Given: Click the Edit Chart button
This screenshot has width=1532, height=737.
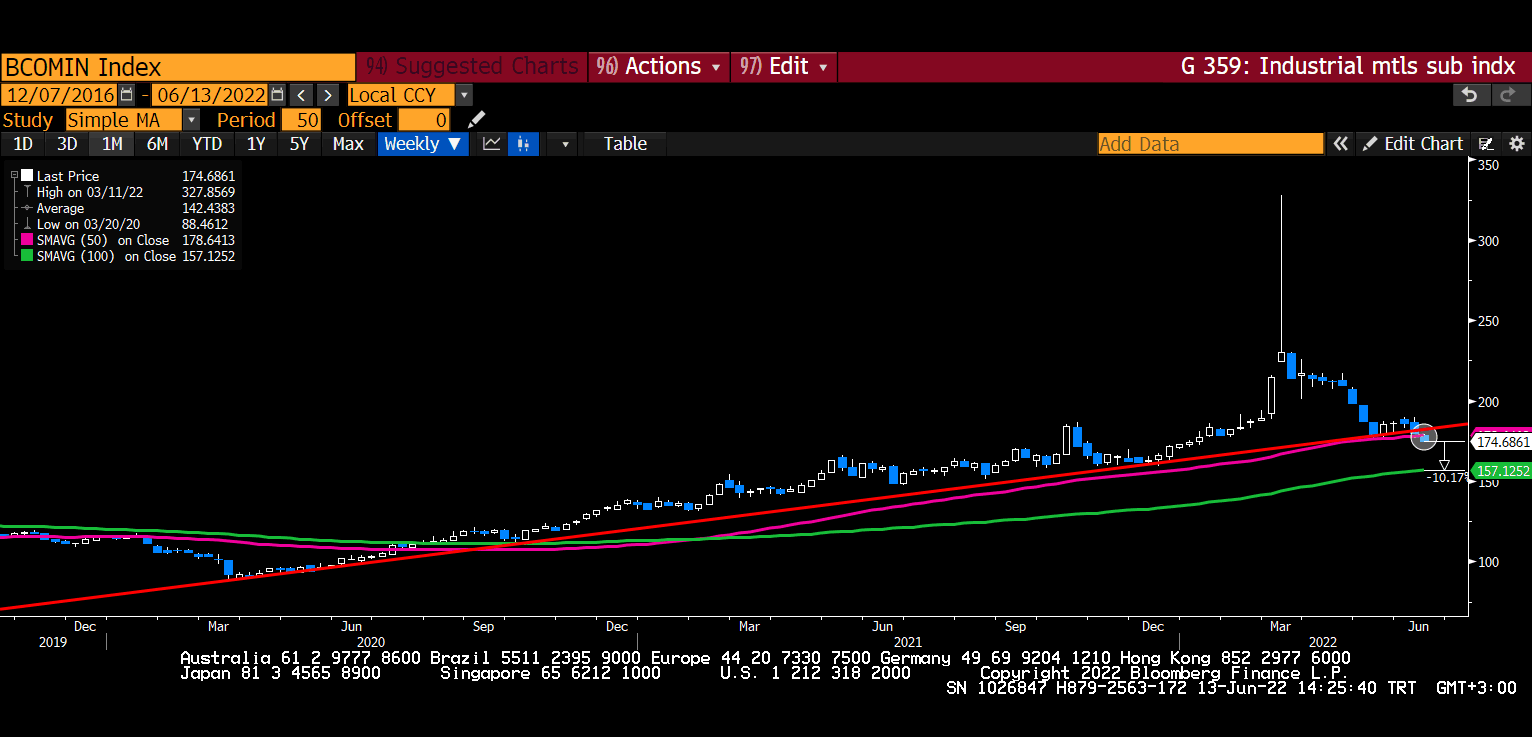Looking at the screenshot, I should [1412, 144].
